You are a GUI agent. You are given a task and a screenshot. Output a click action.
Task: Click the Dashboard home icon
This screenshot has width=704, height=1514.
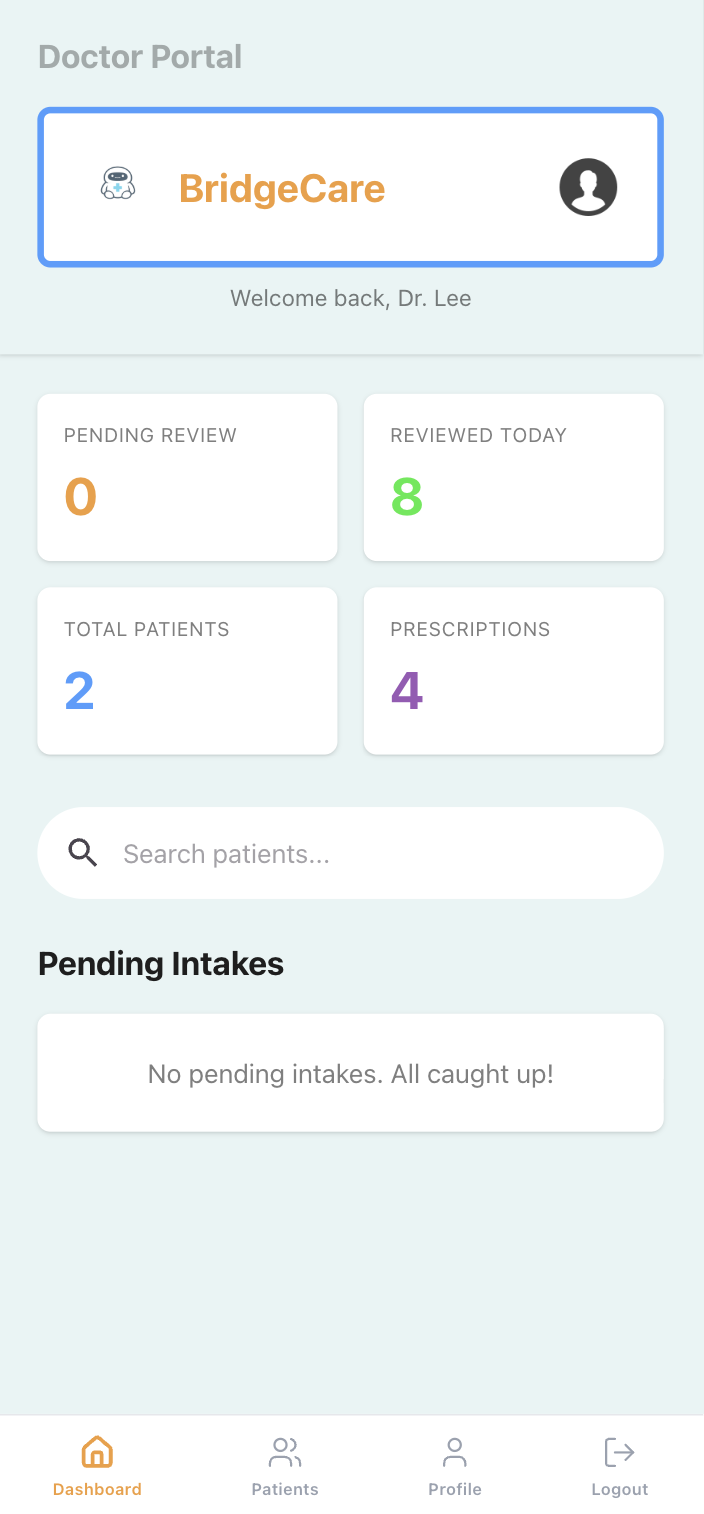97,1451
